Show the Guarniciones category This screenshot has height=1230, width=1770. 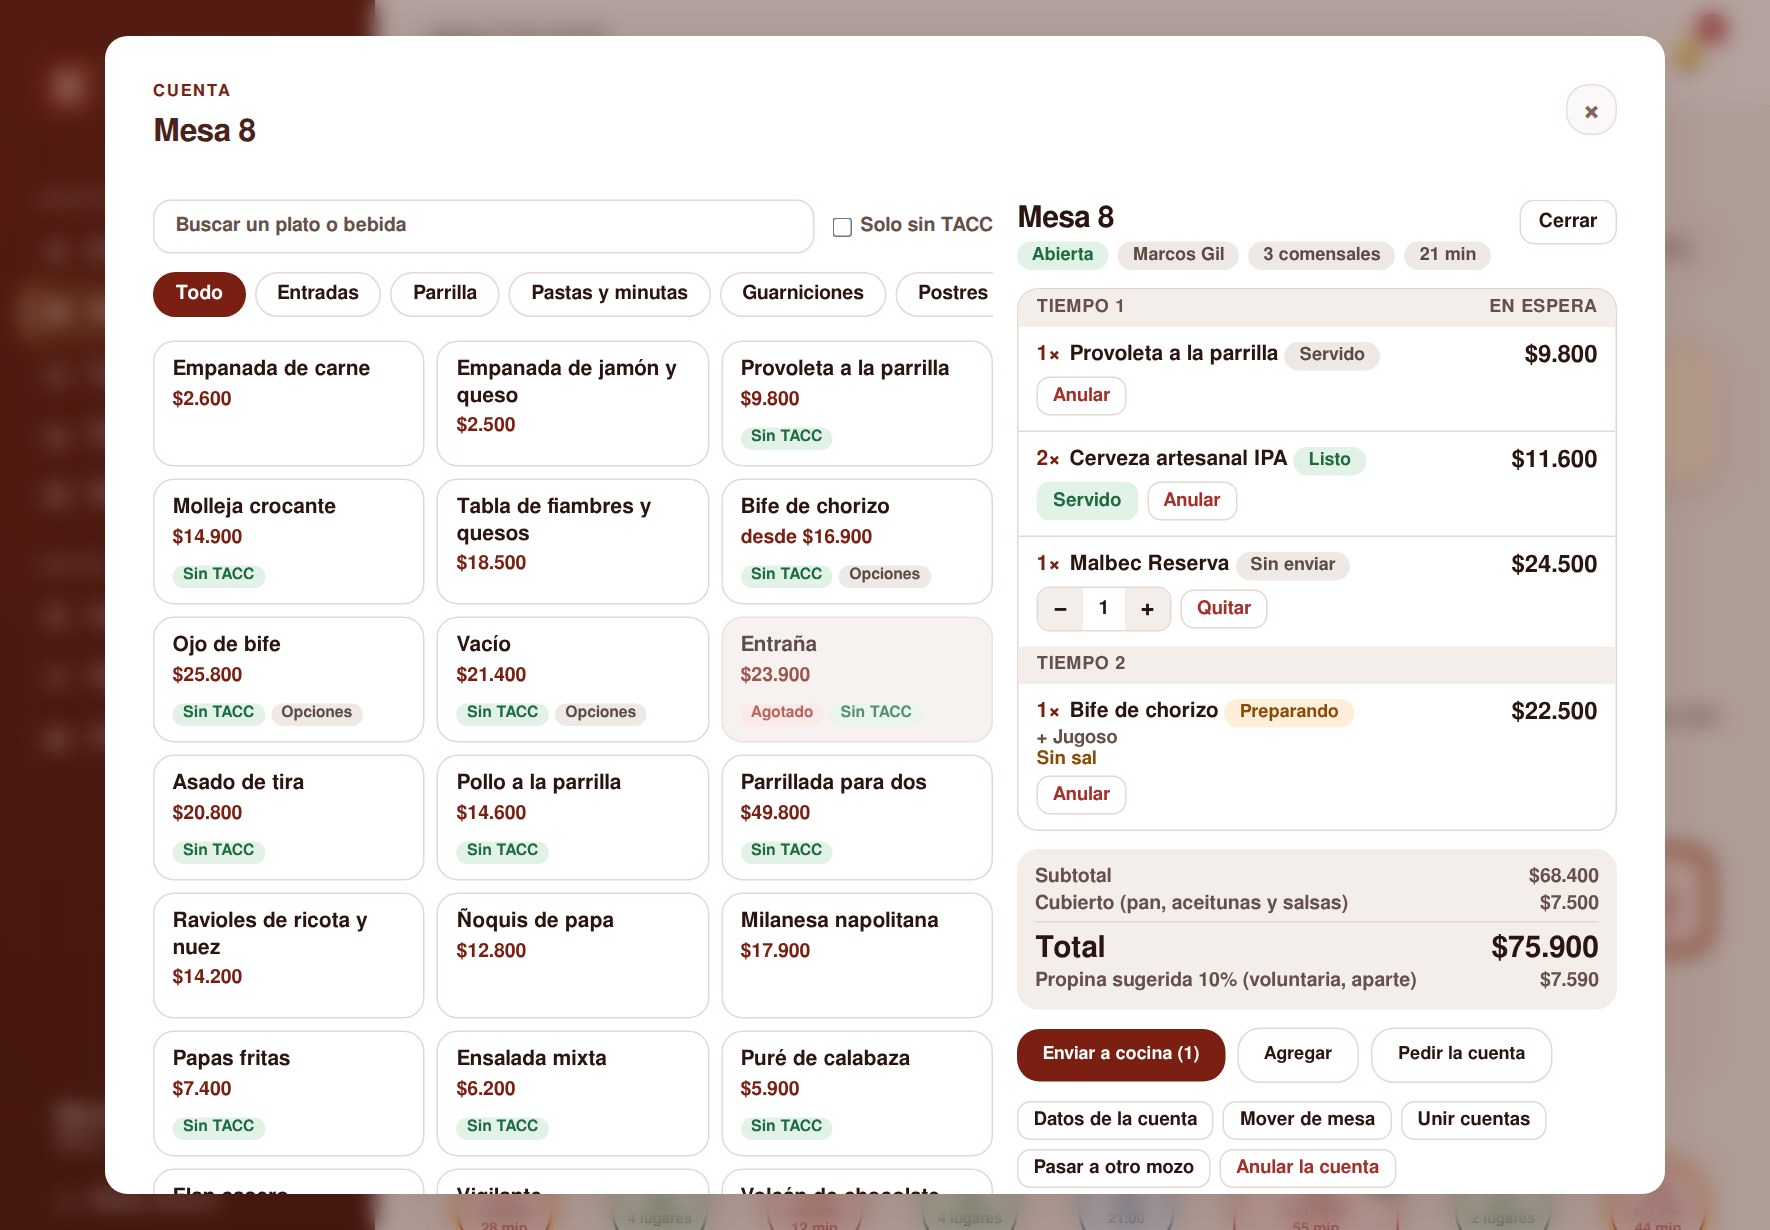click(x=803, y=294)
